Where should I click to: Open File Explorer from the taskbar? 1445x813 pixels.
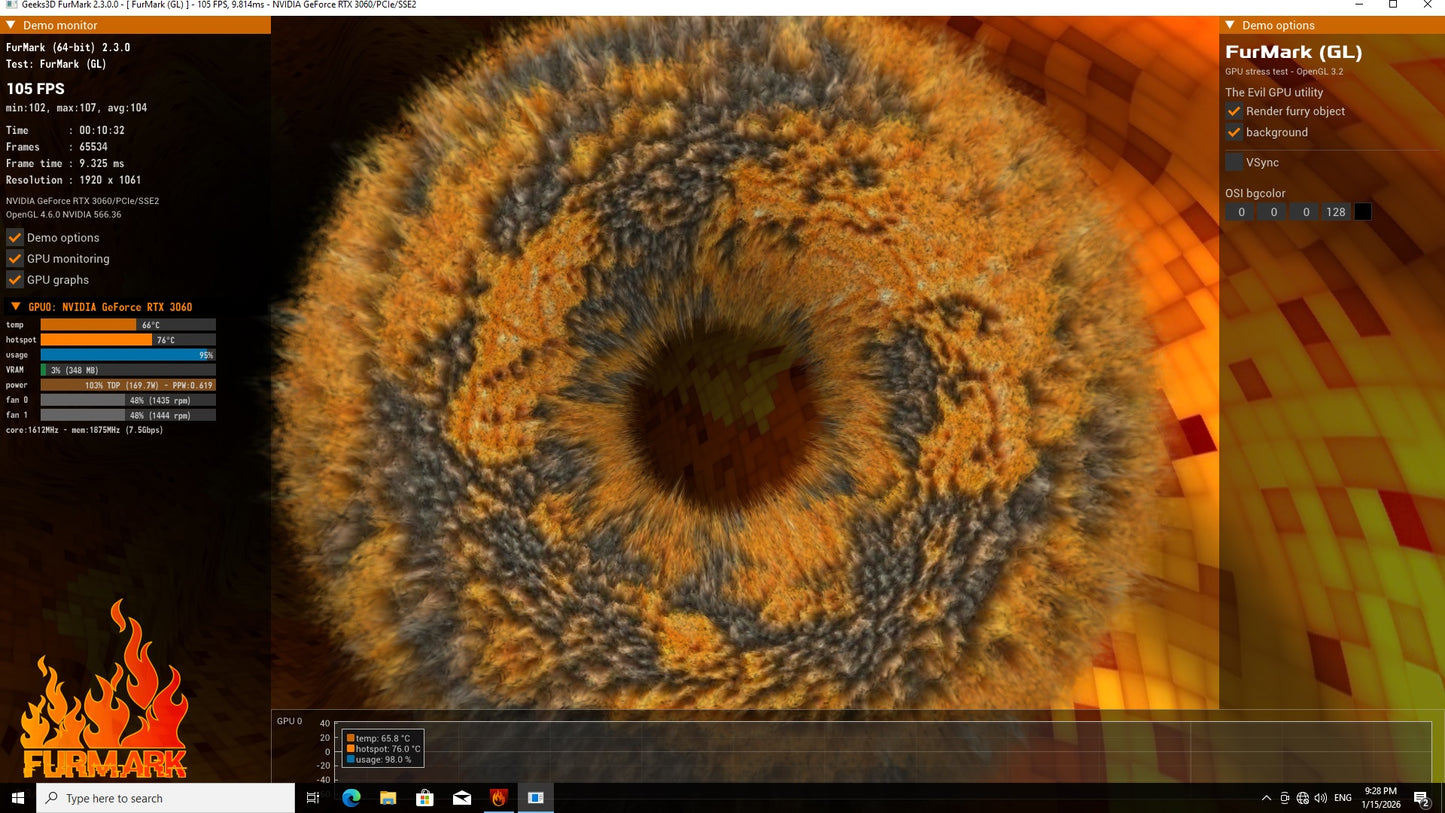pos(388,798)
